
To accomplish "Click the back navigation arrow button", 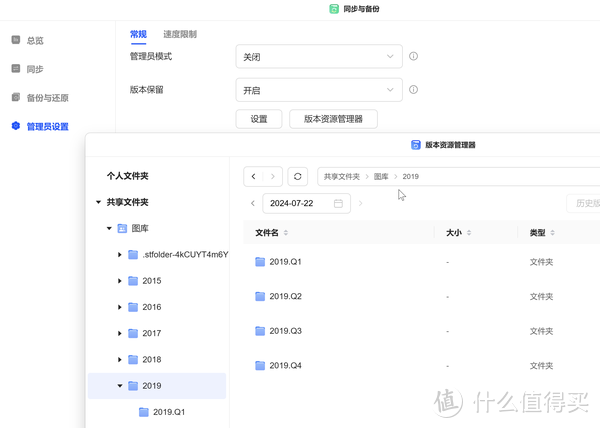I will [x=255, y=176].
